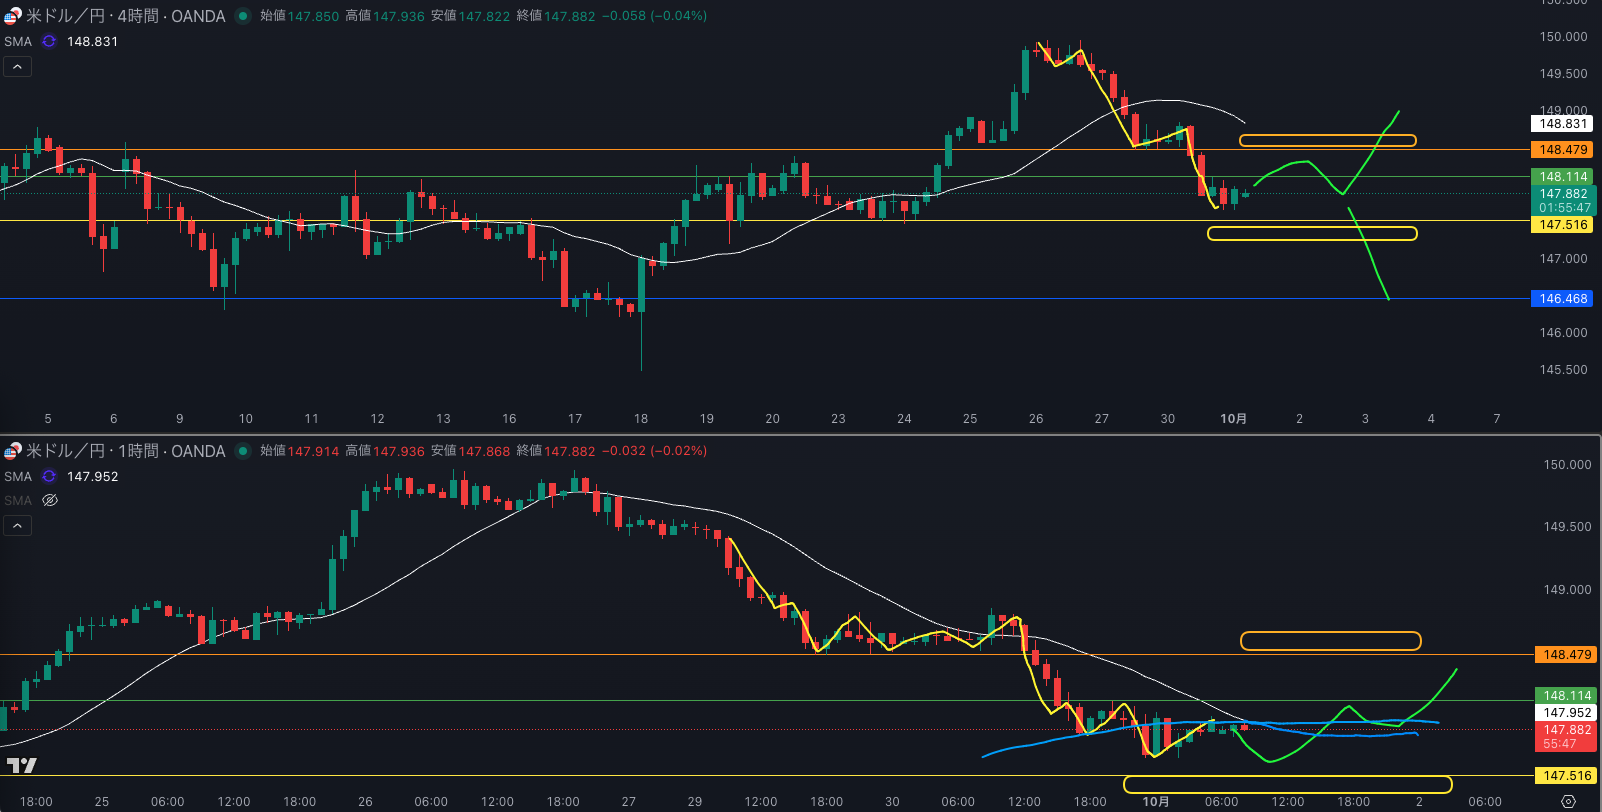Open chart settings gear at bottom right
This screenshot has height=812, width=1602.
pyautogui.click(x=1568, y=801)
